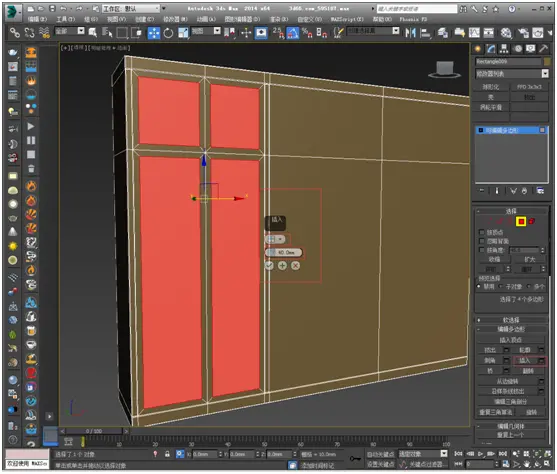Screen dimensions: 557x474
Task: Select the Move tool in main toolbar
Action: (x=154, y=33)
